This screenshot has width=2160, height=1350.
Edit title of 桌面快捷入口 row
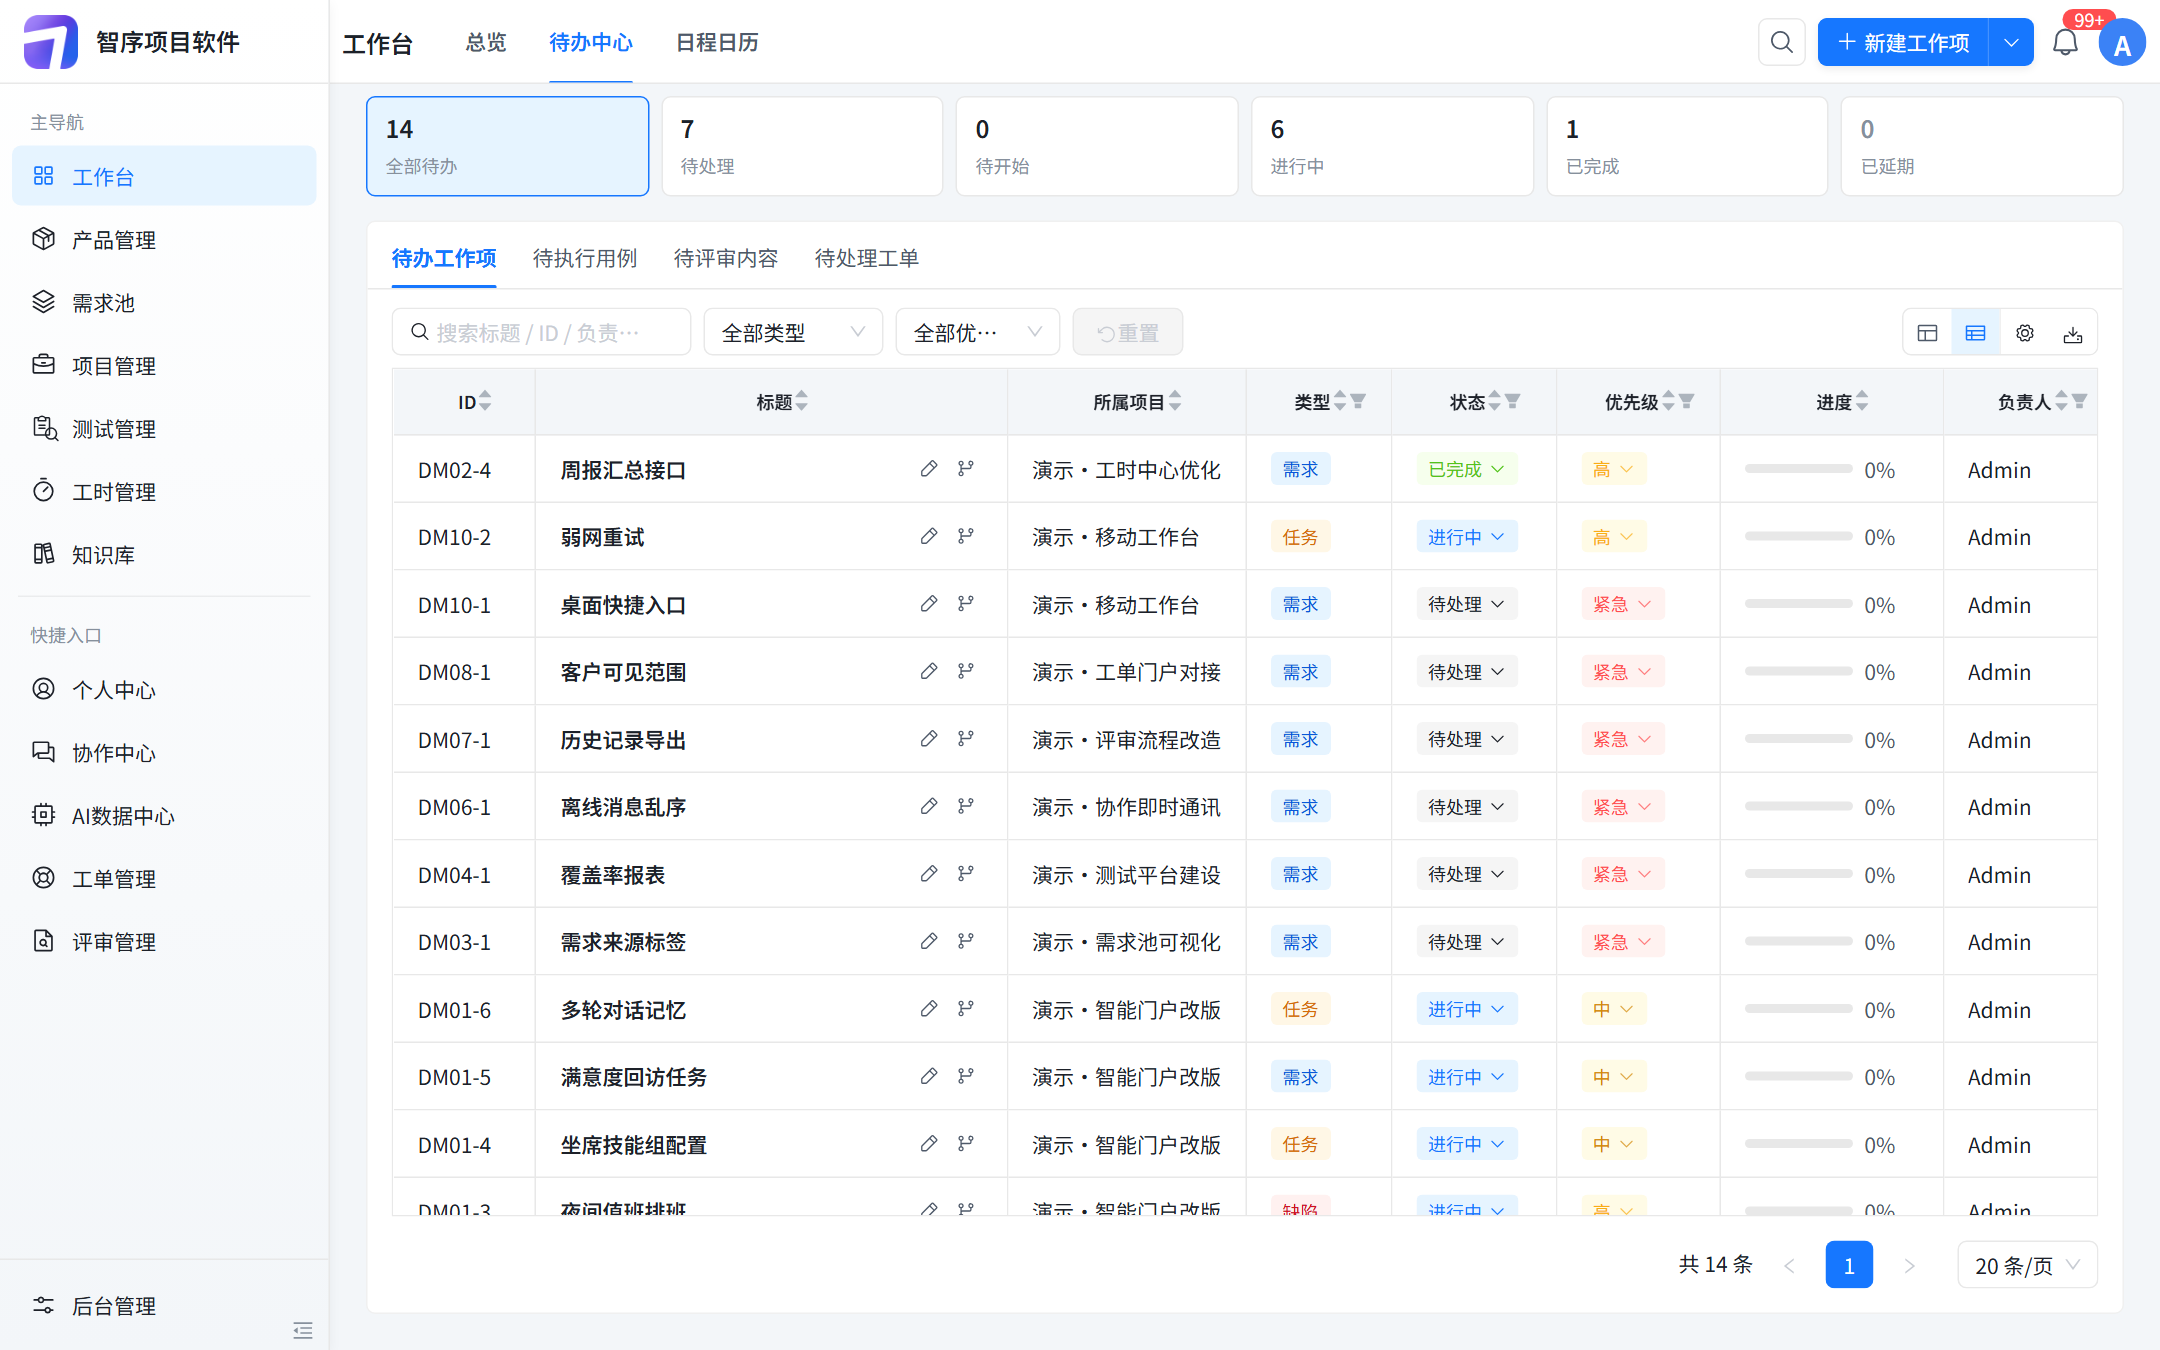929,604
